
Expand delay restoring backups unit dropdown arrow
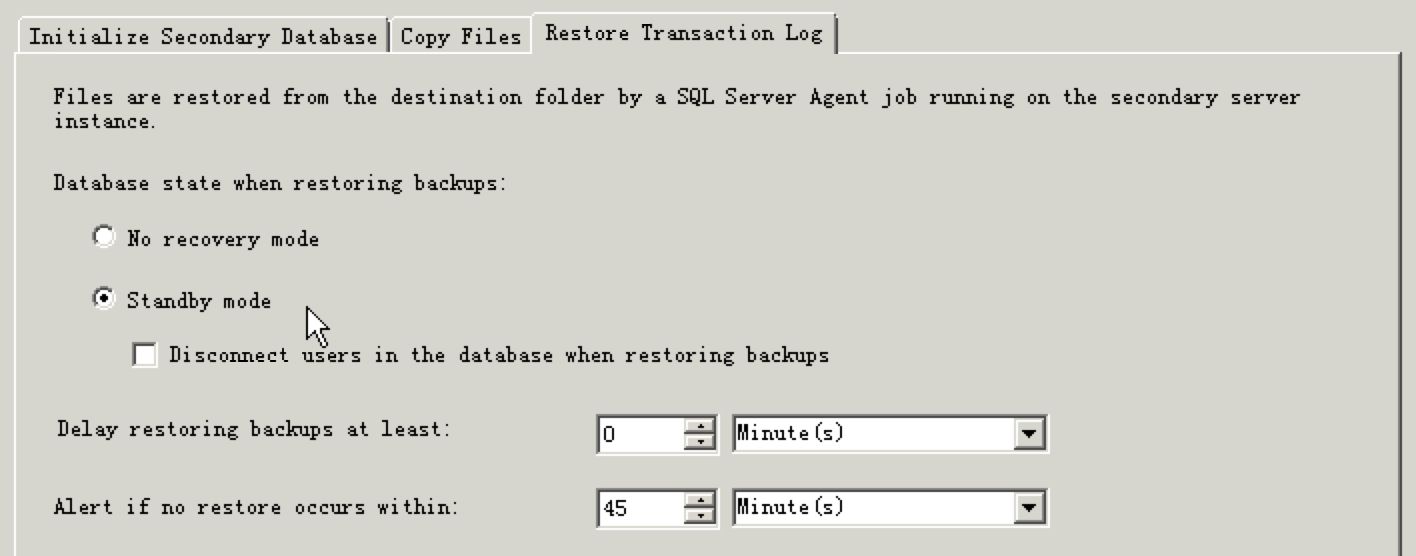point(1029,434)
